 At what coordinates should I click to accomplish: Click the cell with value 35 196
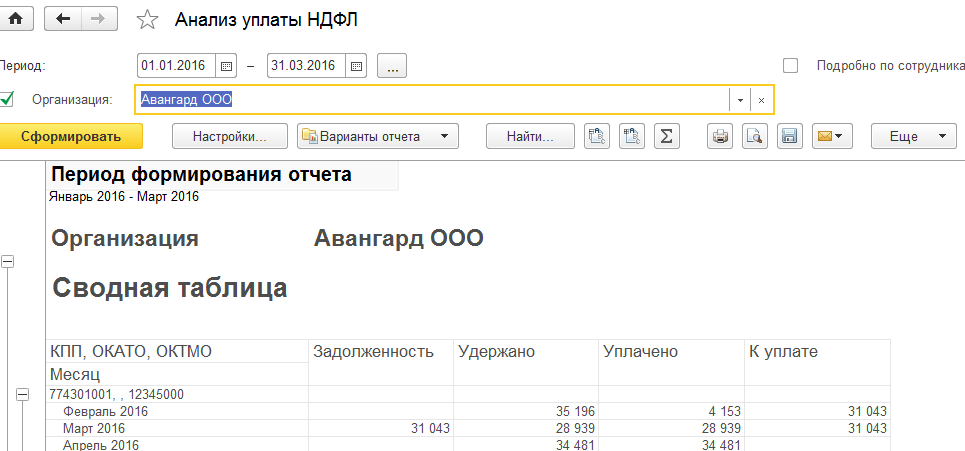526,412
